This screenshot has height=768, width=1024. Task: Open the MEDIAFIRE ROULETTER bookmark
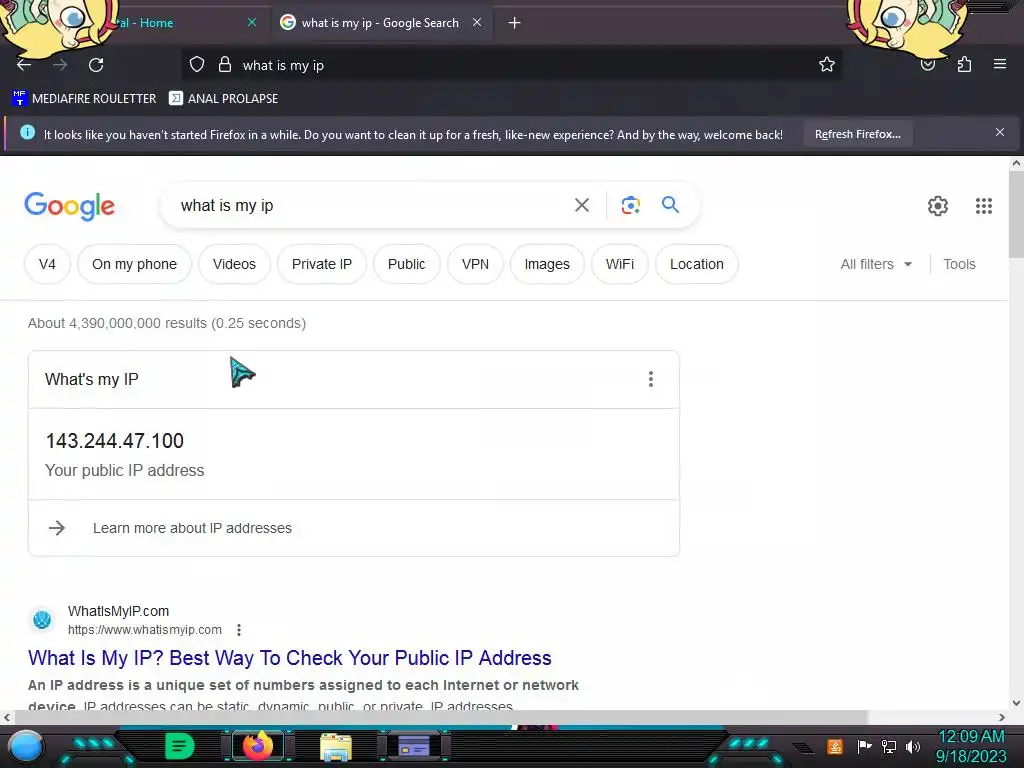[x=84, y=99]
